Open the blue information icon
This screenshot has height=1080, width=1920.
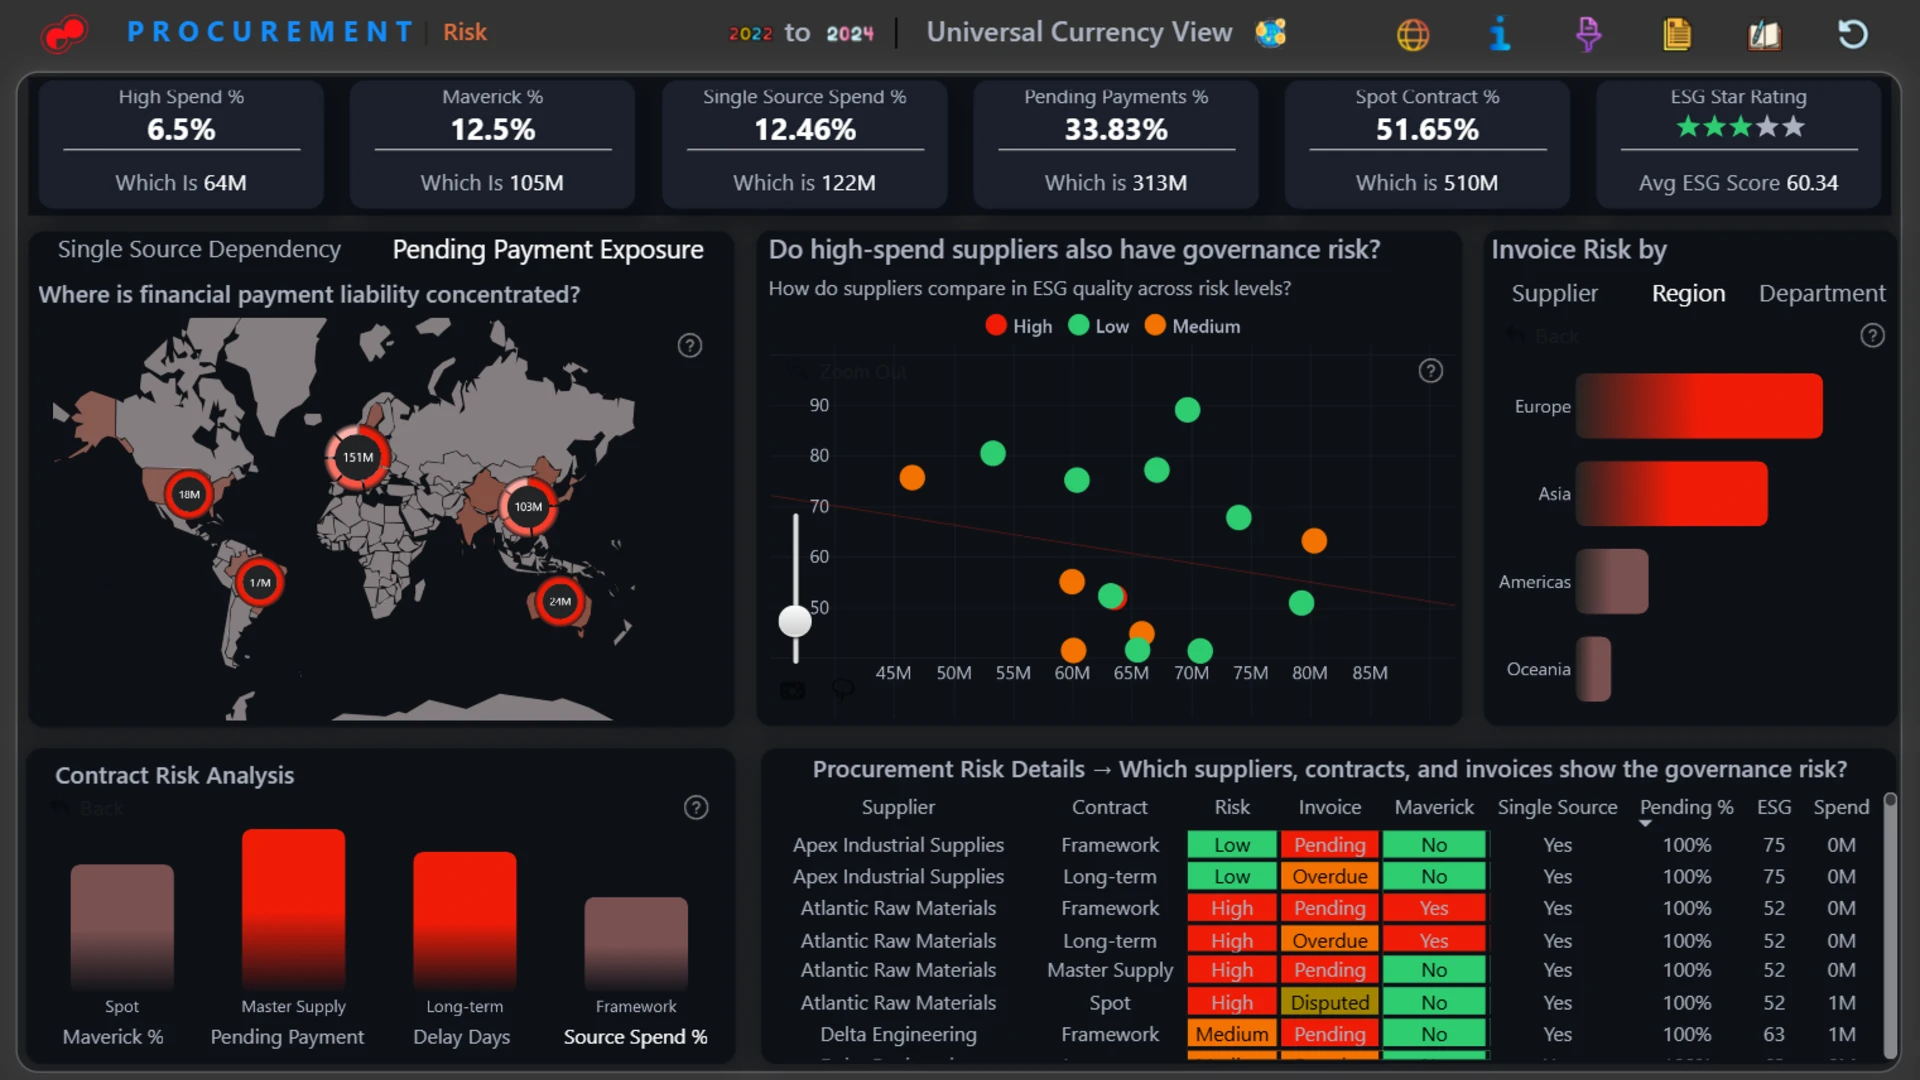point(1499,34)
